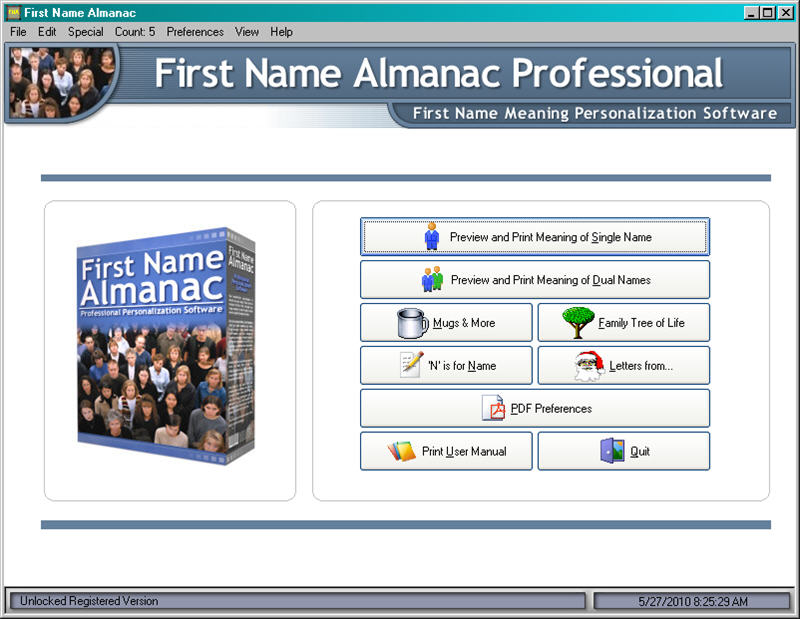Open the File menu
This screenshot has width=800, height=619.
18,32
